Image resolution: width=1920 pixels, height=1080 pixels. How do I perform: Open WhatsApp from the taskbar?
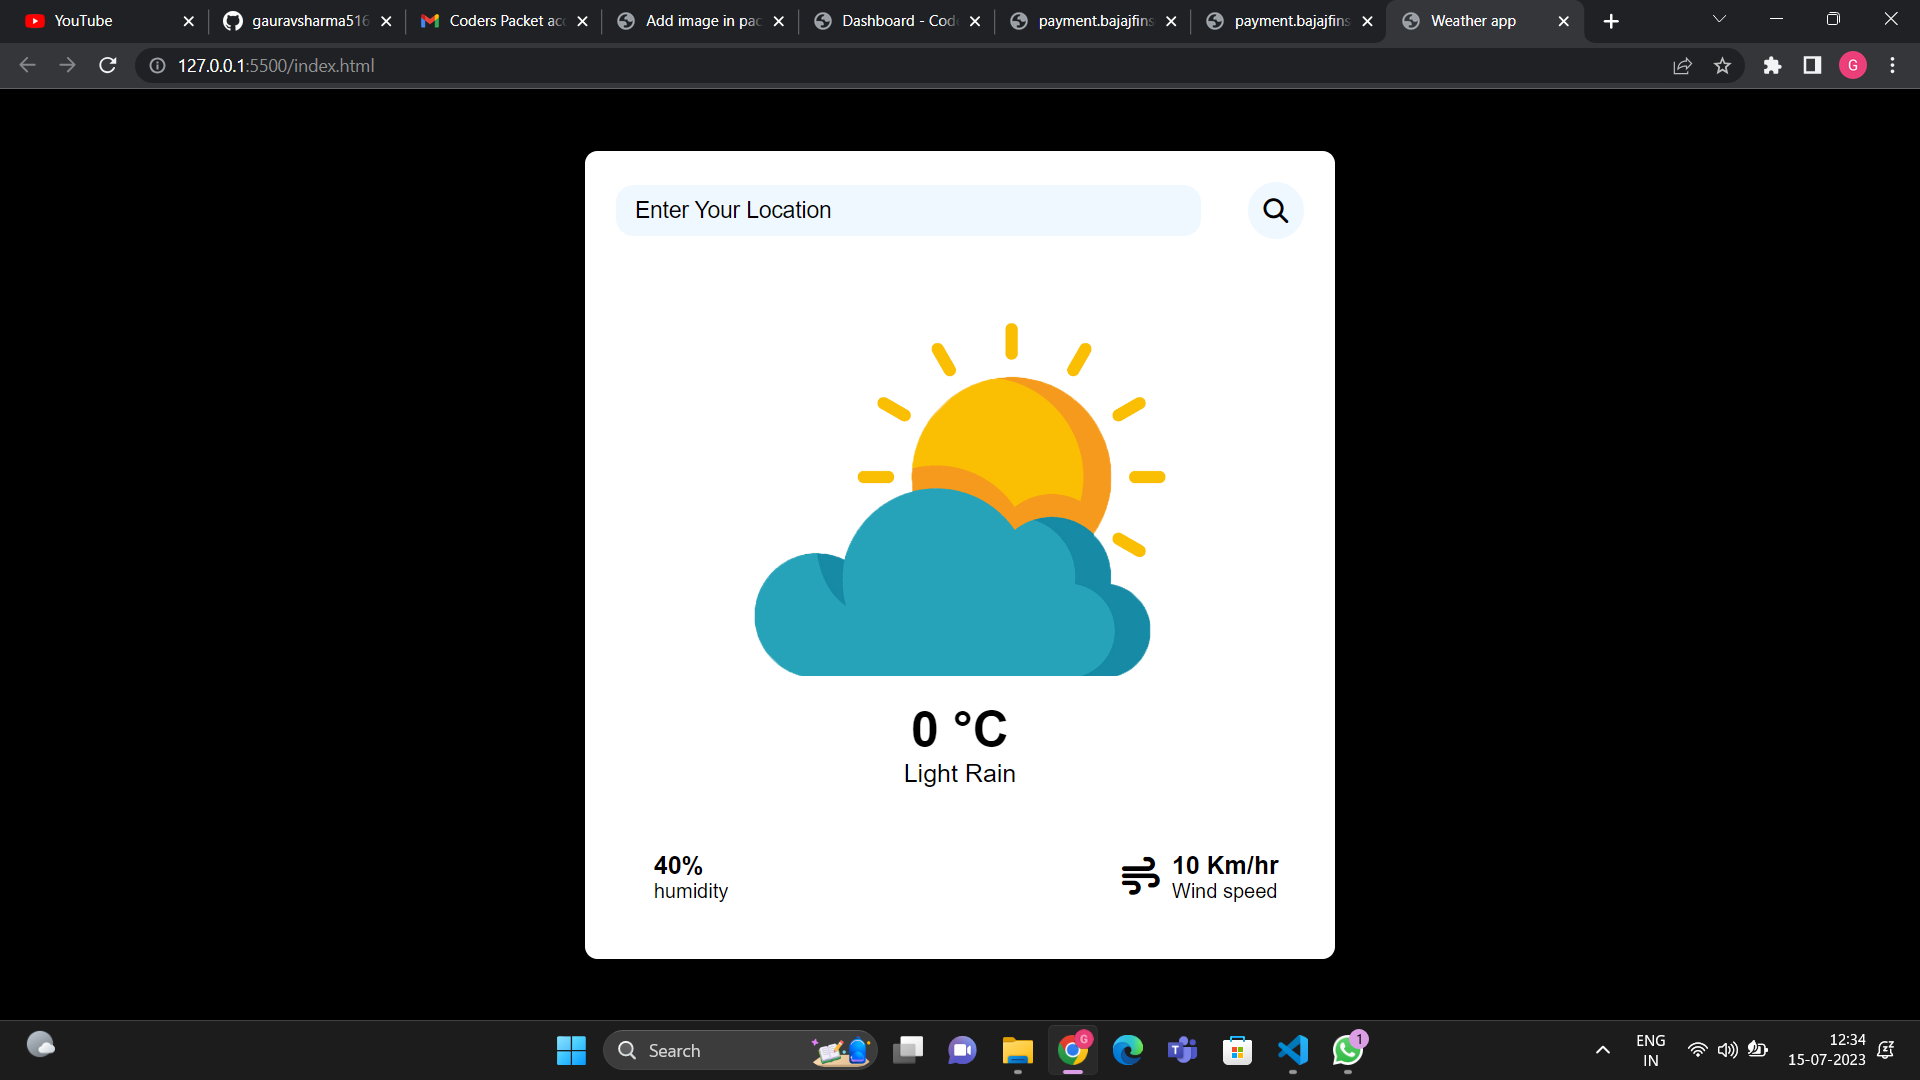(x=1347, y=1050)
